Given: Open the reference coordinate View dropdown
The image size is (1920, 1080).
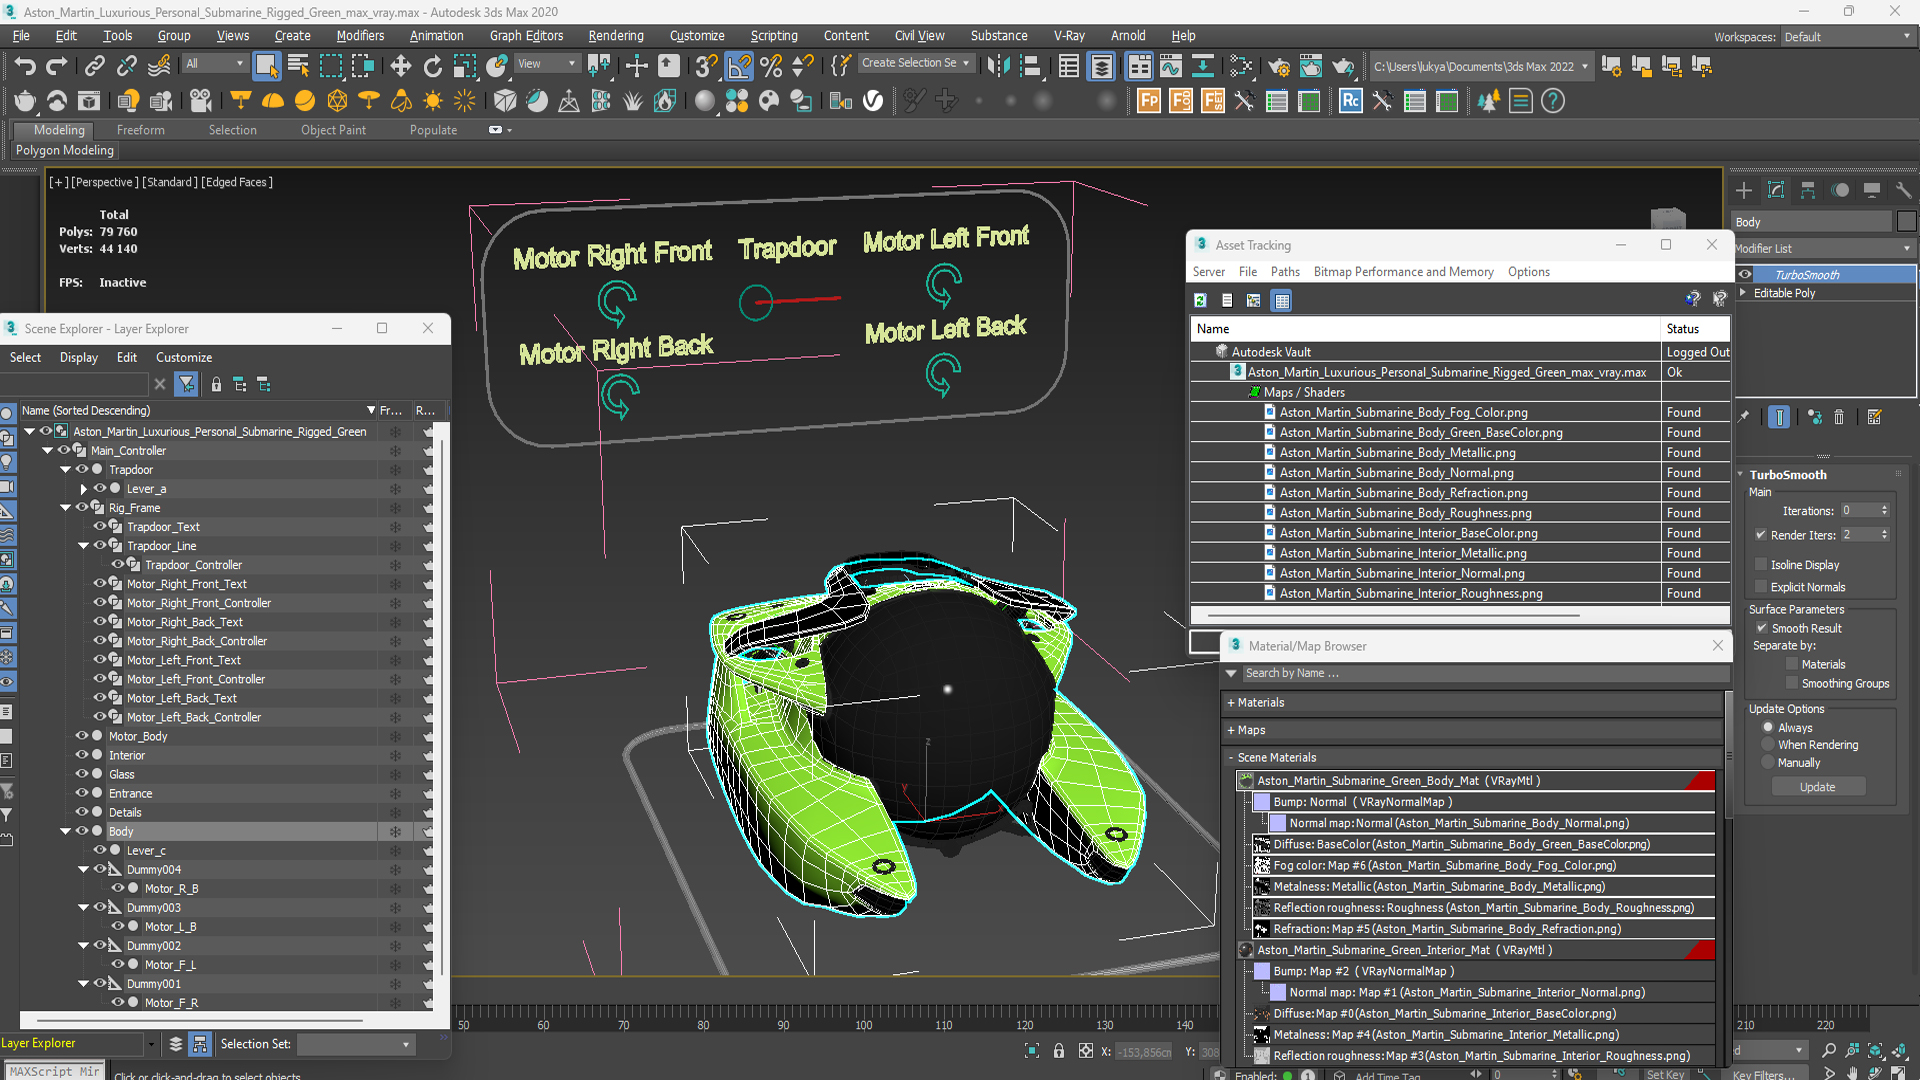Looking at the screenshot, I should 546,64.
